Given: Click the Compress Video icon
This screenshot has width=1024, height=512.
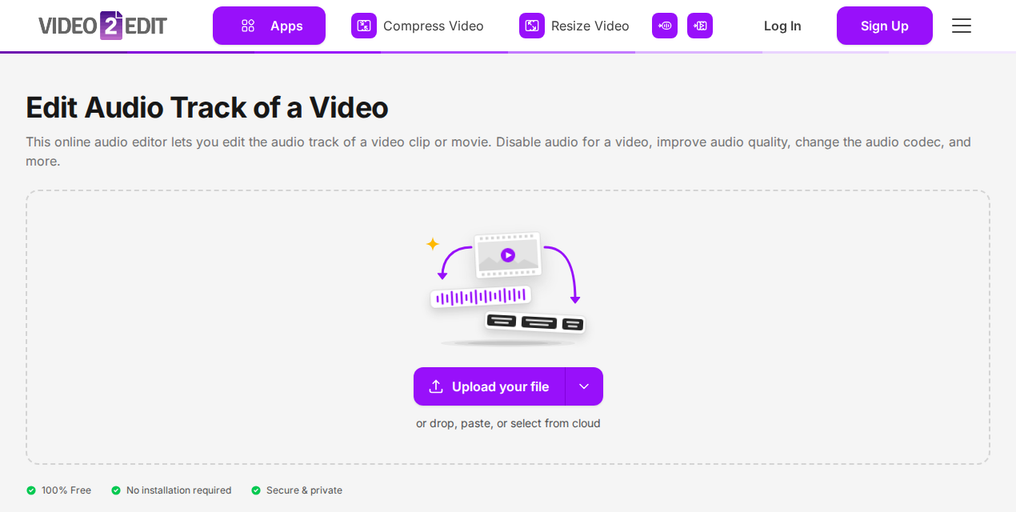Looking at the screenshot, I should coord(364,26).
